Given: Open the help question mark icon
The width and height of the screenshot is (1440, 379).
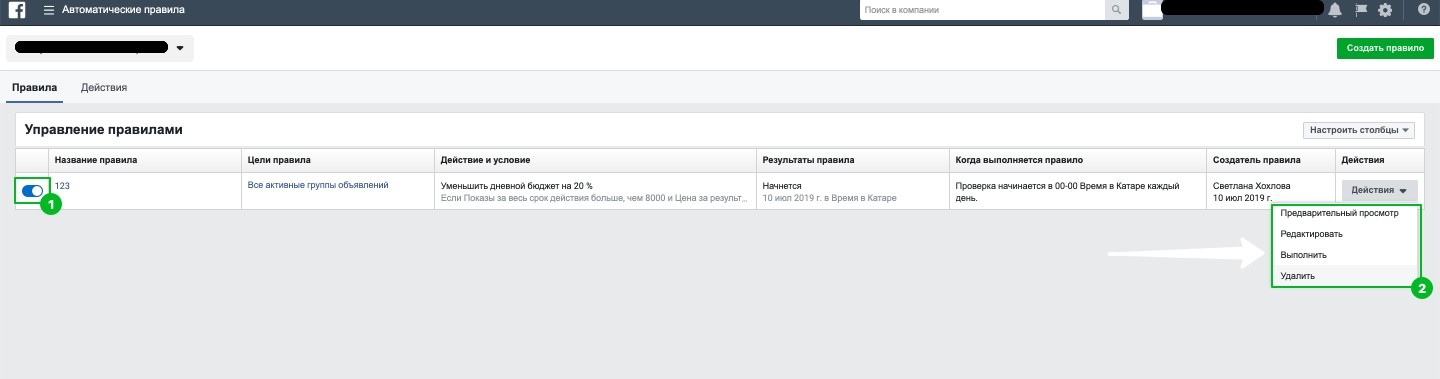Looking at the screenshot, I should click(x=1423, y=10).
